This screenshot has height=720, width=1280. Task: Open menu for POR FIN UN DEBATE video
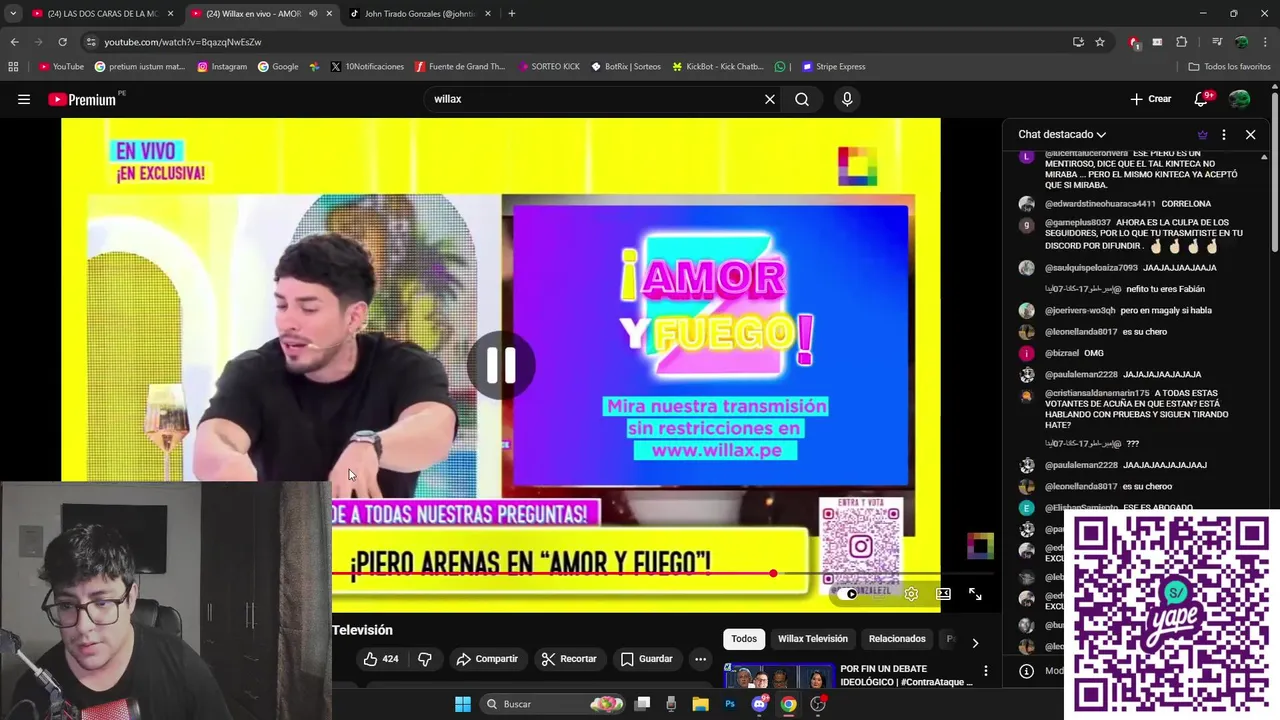point(985,670)
